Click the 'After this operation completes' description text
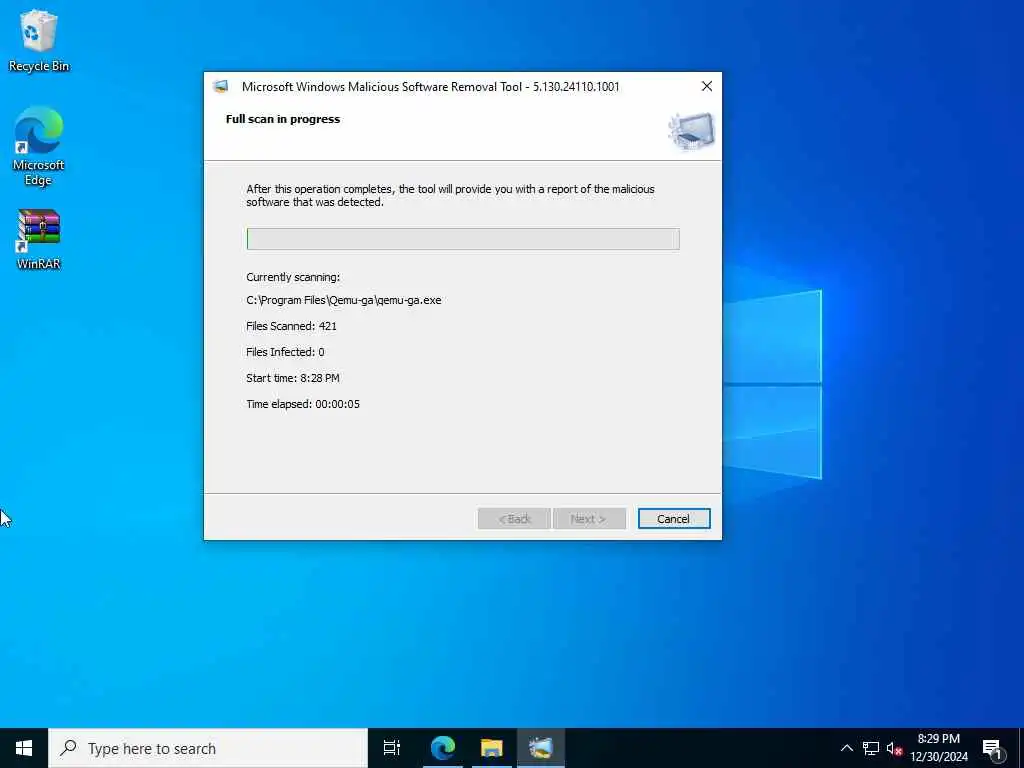Image resolution: width=1024 pixels, height=768 pixels. point(450,195)
